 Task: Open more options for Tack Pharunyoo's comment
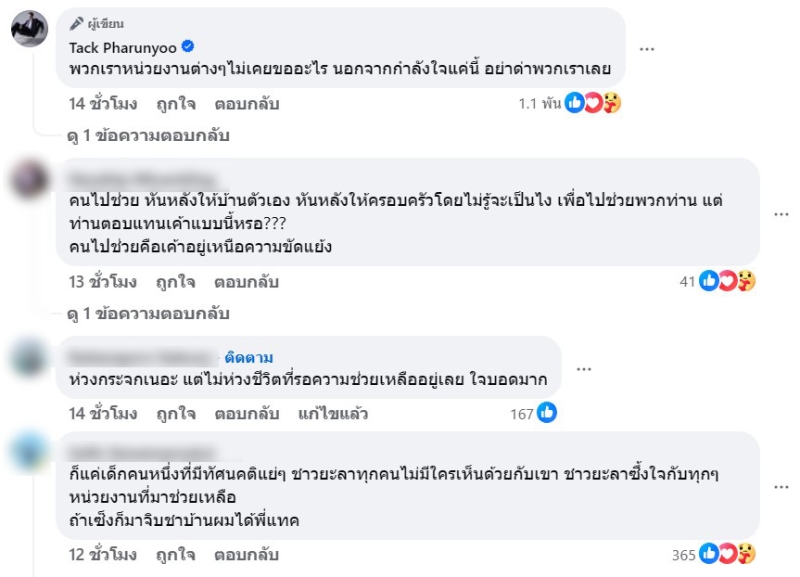648,49
